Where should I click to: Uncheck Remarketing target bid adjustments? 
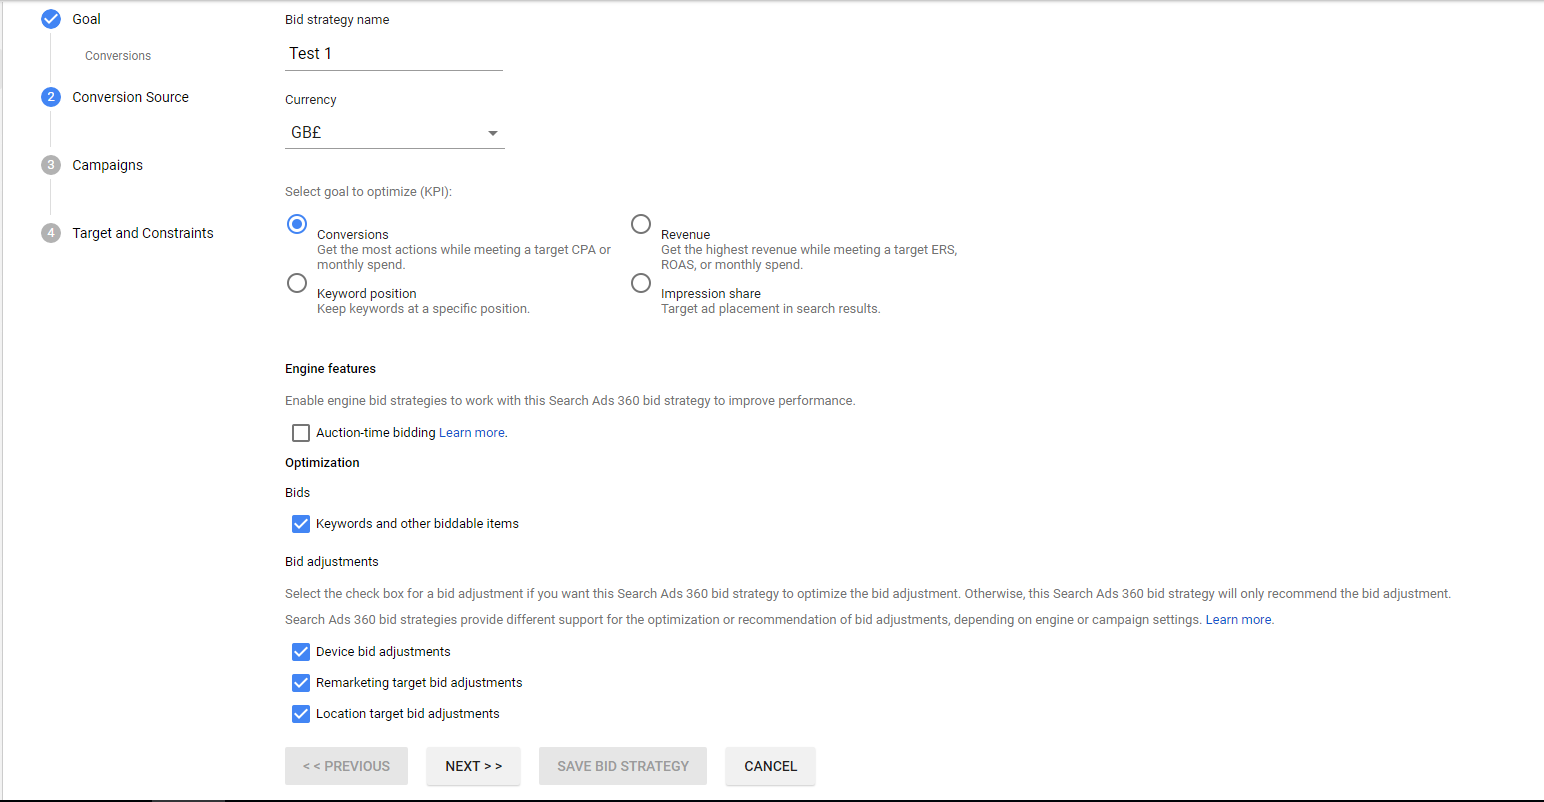[x=301, y=683]
